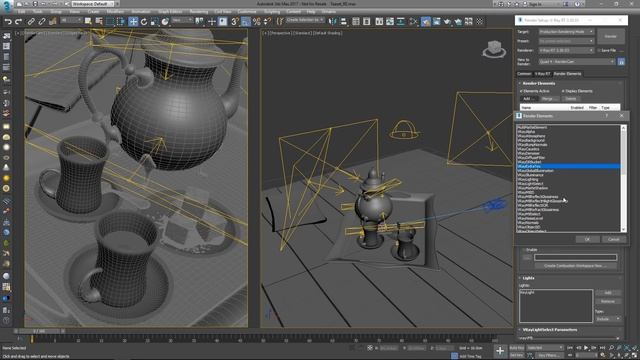Toggle the Auto Key button
The height and width of the screenshot is (360, 640).
(517, 348)
